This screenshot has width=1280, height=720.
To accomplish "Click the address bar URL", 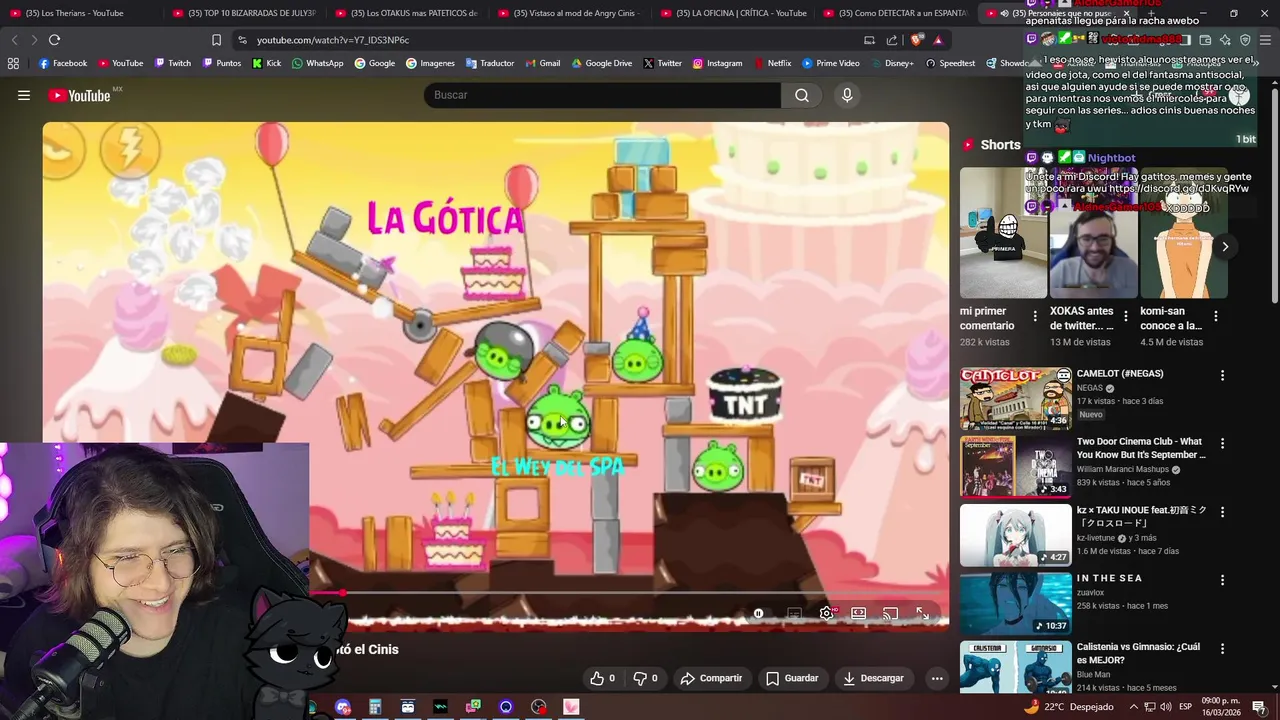I will (x=333, y=40).
